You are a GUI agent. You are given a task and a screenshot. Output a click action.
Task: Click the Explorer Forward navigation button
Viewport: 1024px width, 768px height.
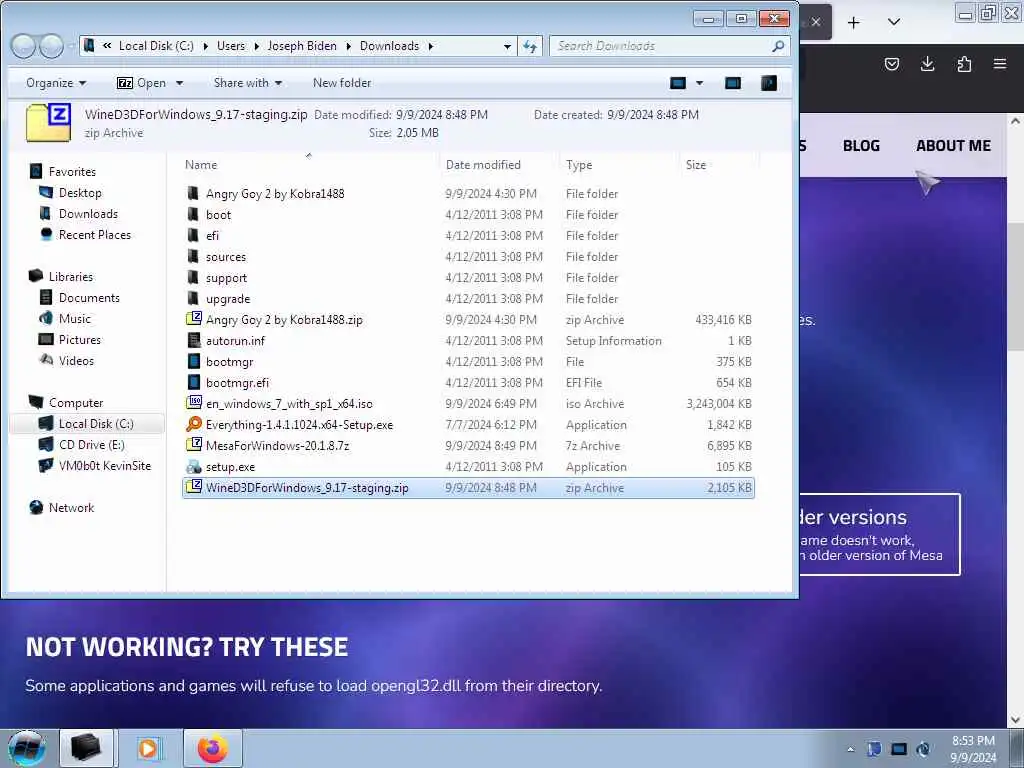point(52,46)
